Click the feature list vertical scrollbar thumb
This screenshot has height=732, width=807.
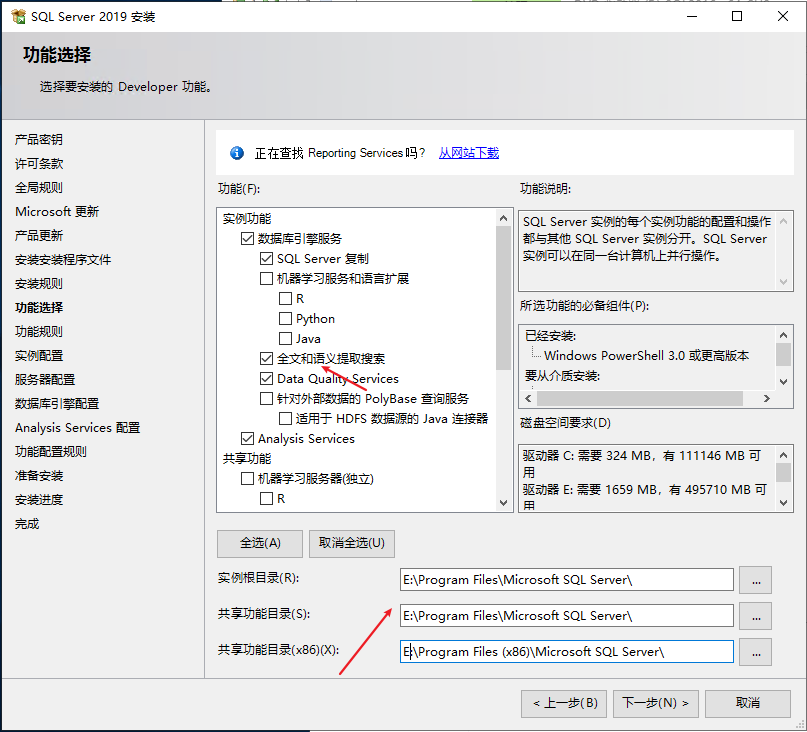pyautogui.click(x=503, y=298)
